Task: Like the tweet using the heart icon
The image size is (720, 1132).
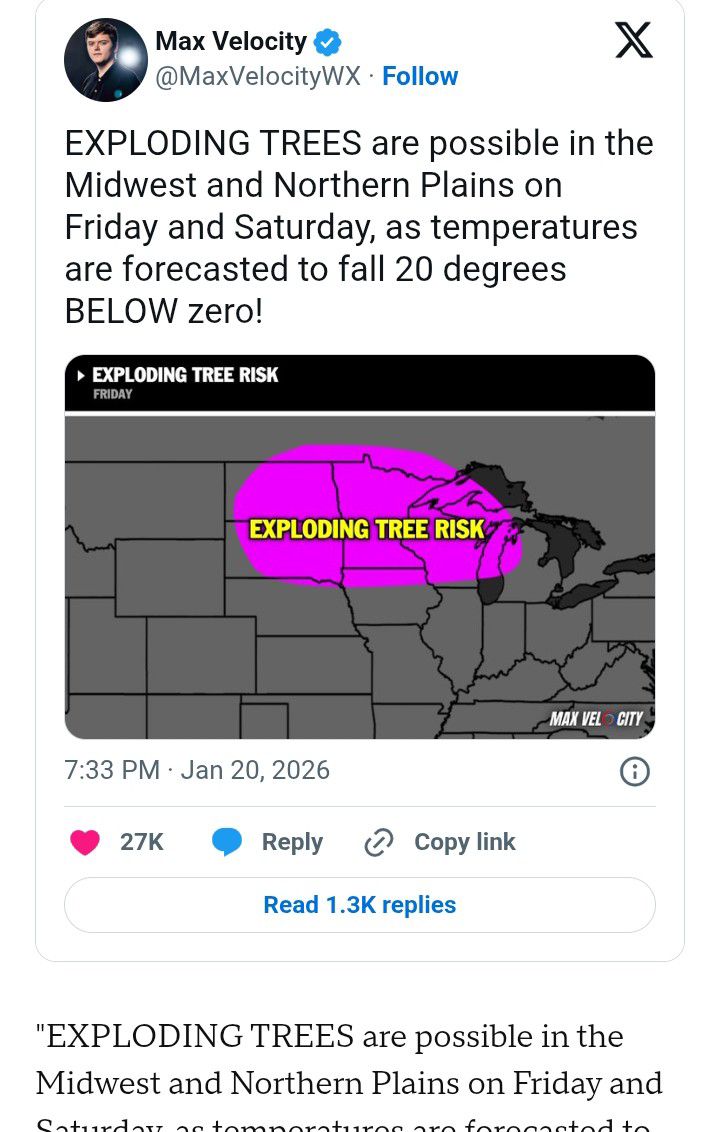Action: [x=84, y=842]
